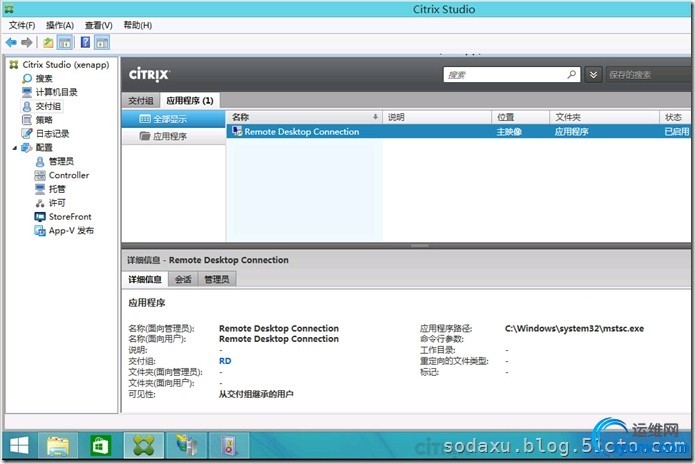Click the 主映像 cell in the row
The image size is (695, 464).
(x=509, y=132)
